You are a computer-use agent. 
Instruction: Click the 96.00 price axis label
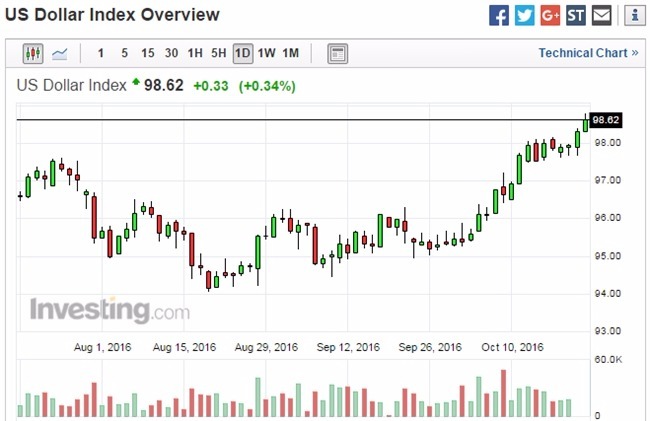pyautogui.click(x=608, y=218)
